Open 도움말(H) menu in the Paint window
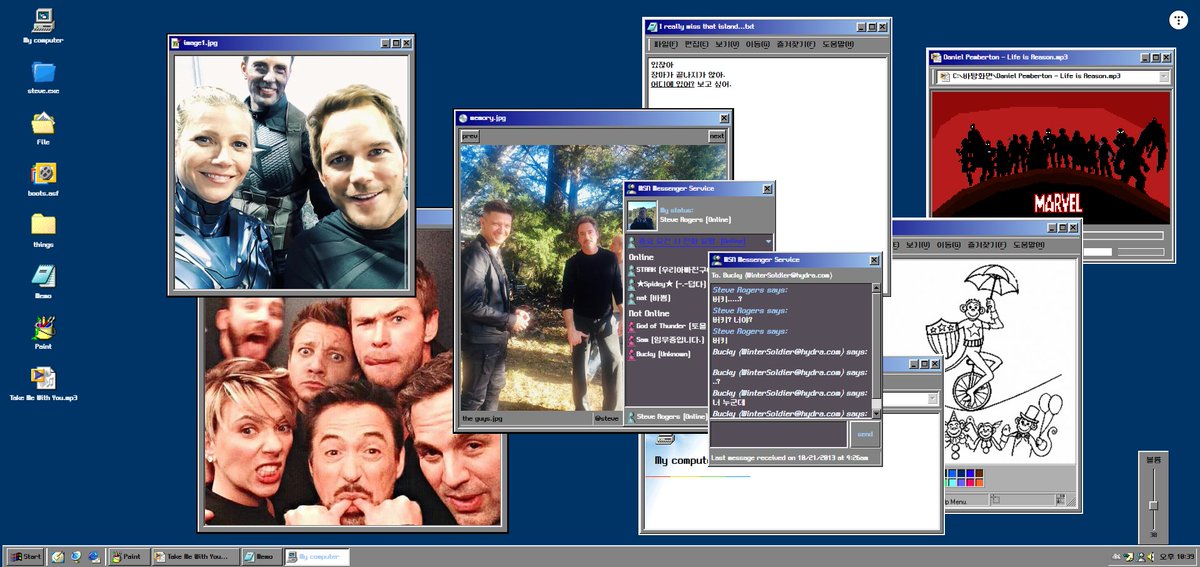Screen dimensions: 1200x567 1029,245
